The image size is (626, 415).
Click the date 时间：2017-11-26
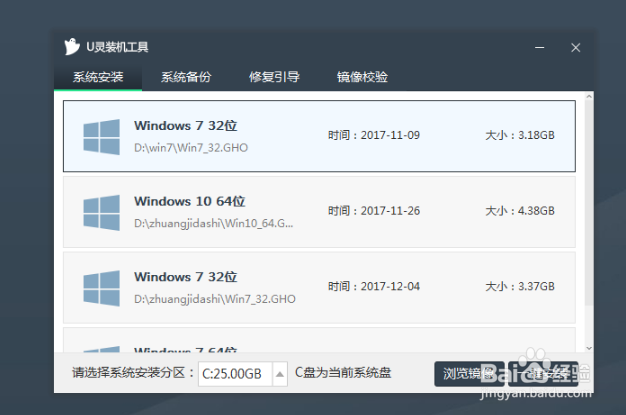[374, 211]
